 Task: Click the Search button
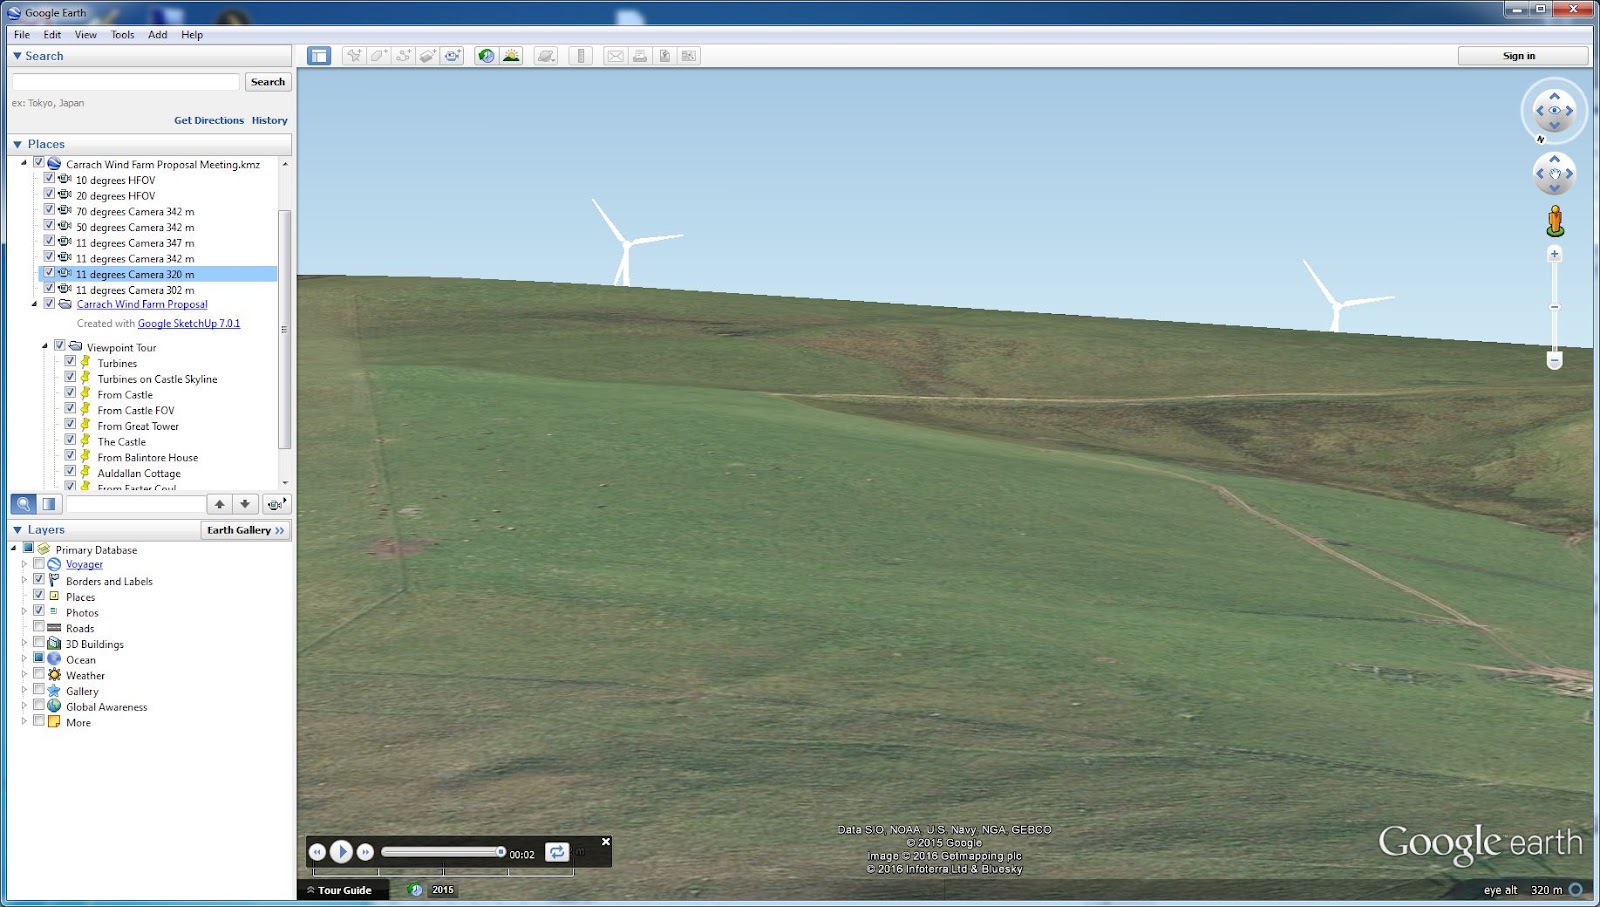coord(268,82)
